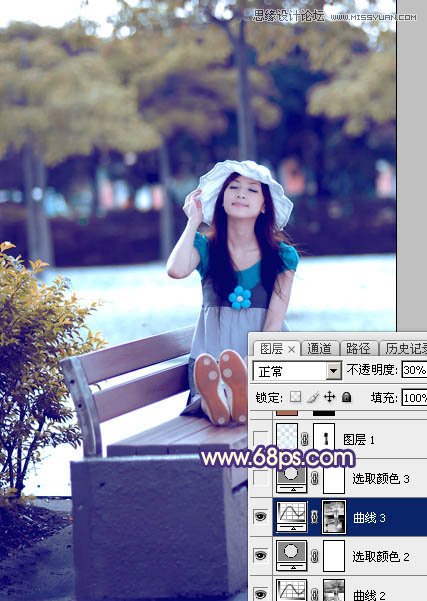Click the 选取颜色 3 adjustment icon
Screen dimensions: 427x601
click(292, 479)
